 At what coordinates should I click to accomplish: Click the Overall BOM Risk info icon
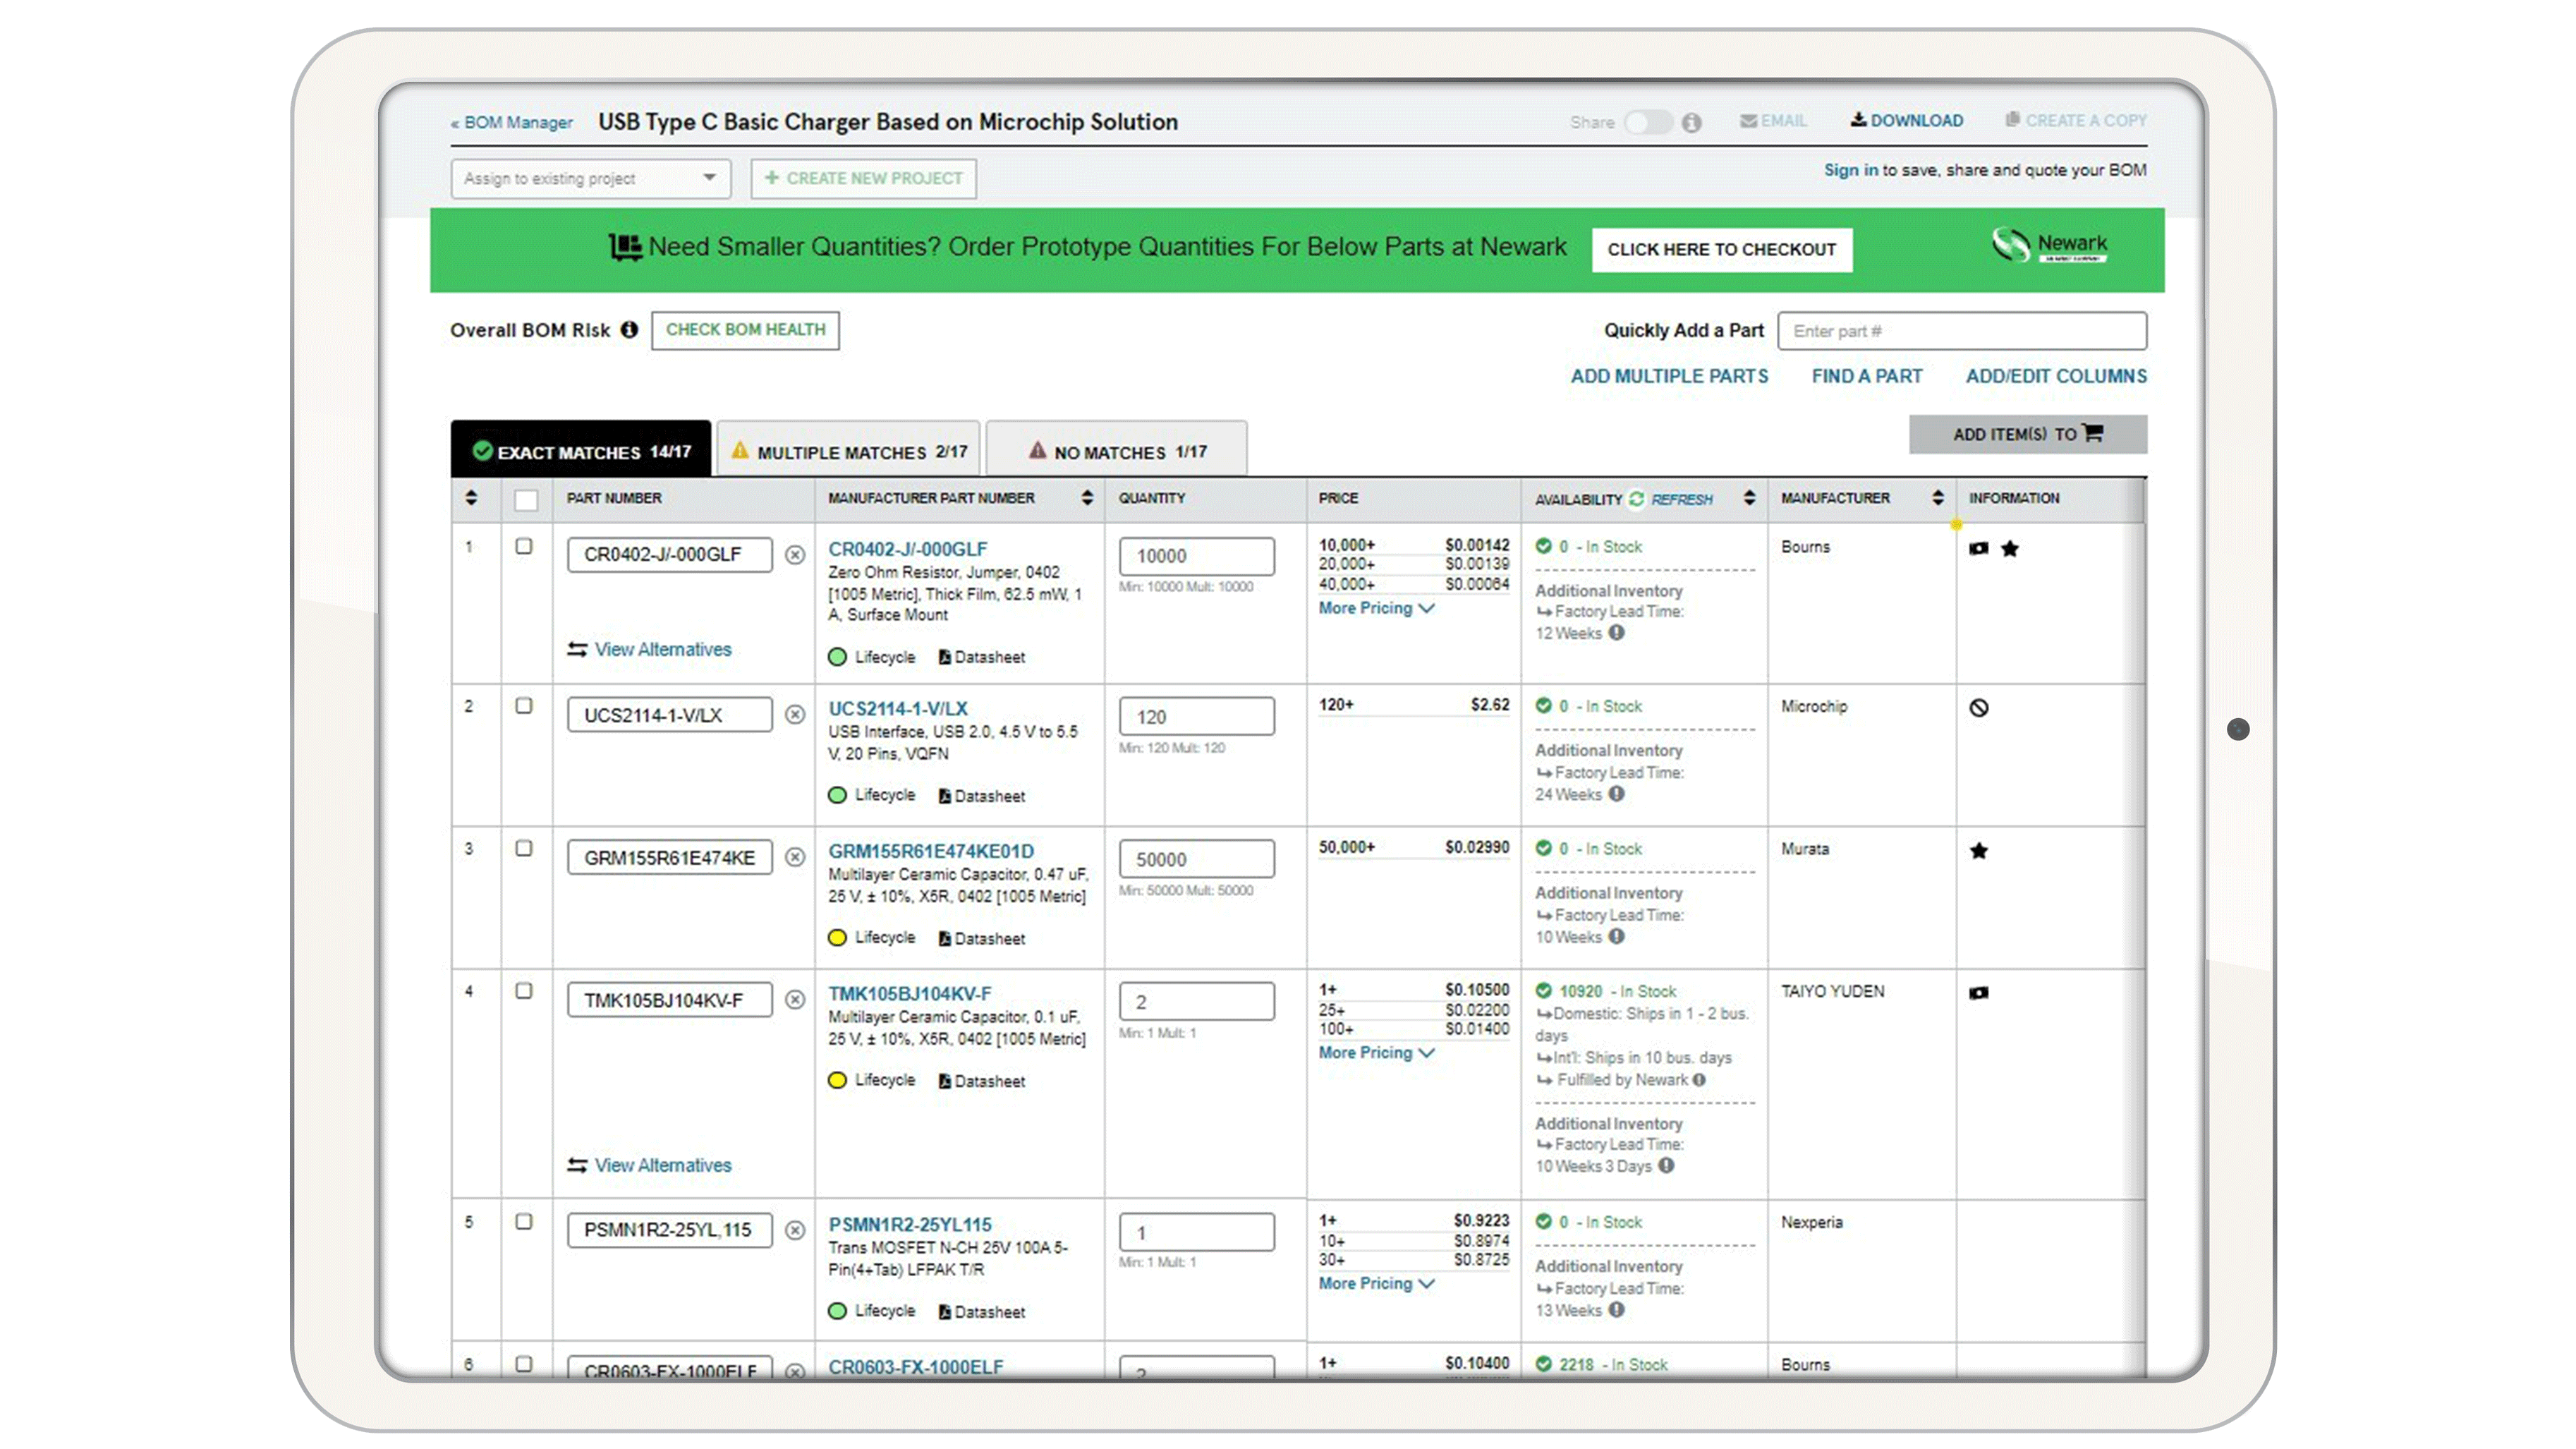pos(629,329)
